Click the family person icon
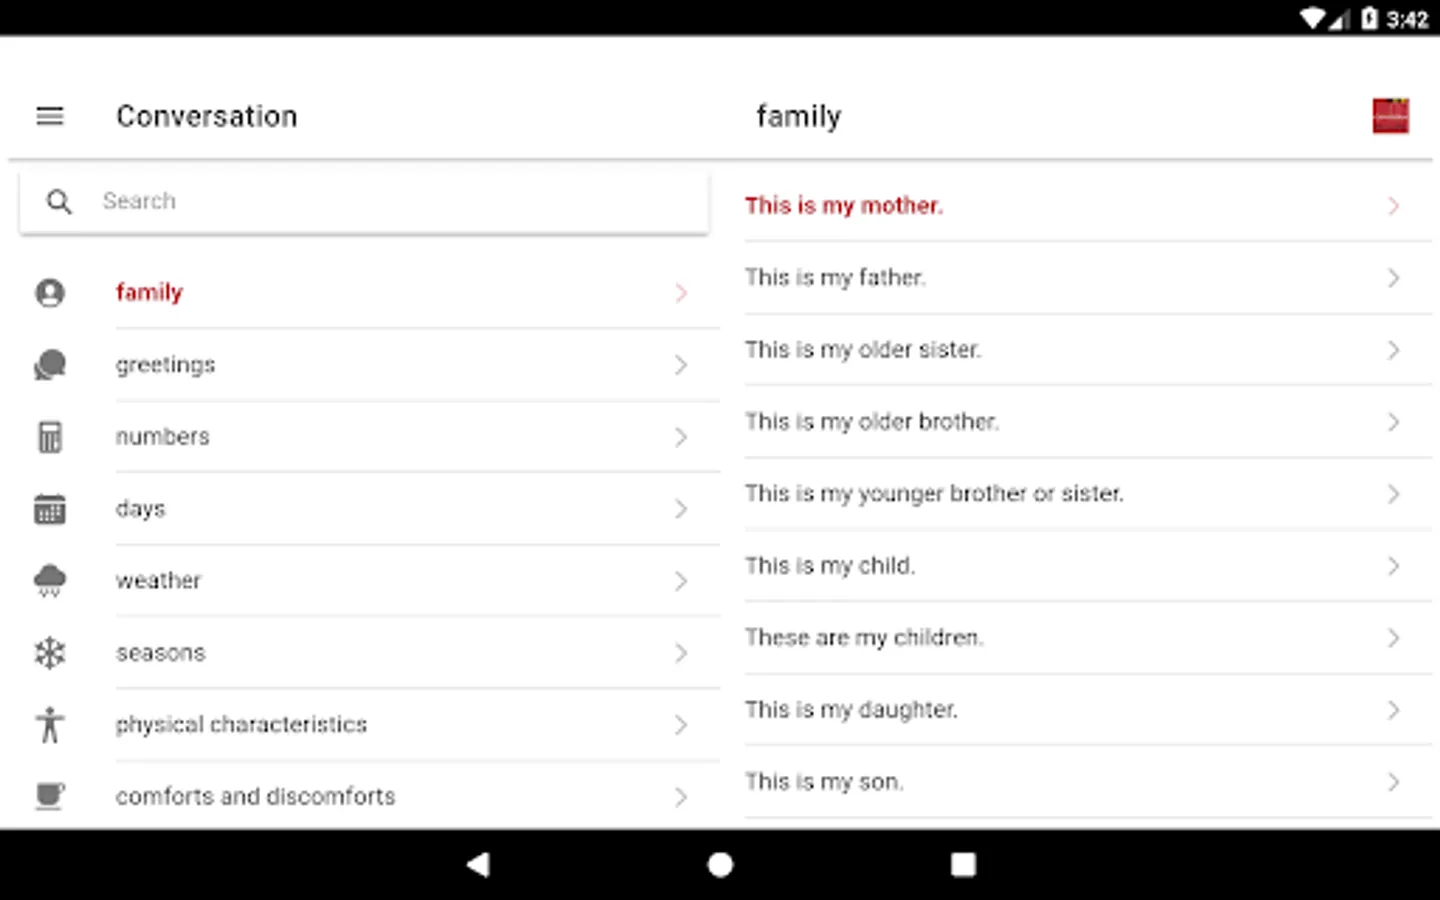 [50, 293]
